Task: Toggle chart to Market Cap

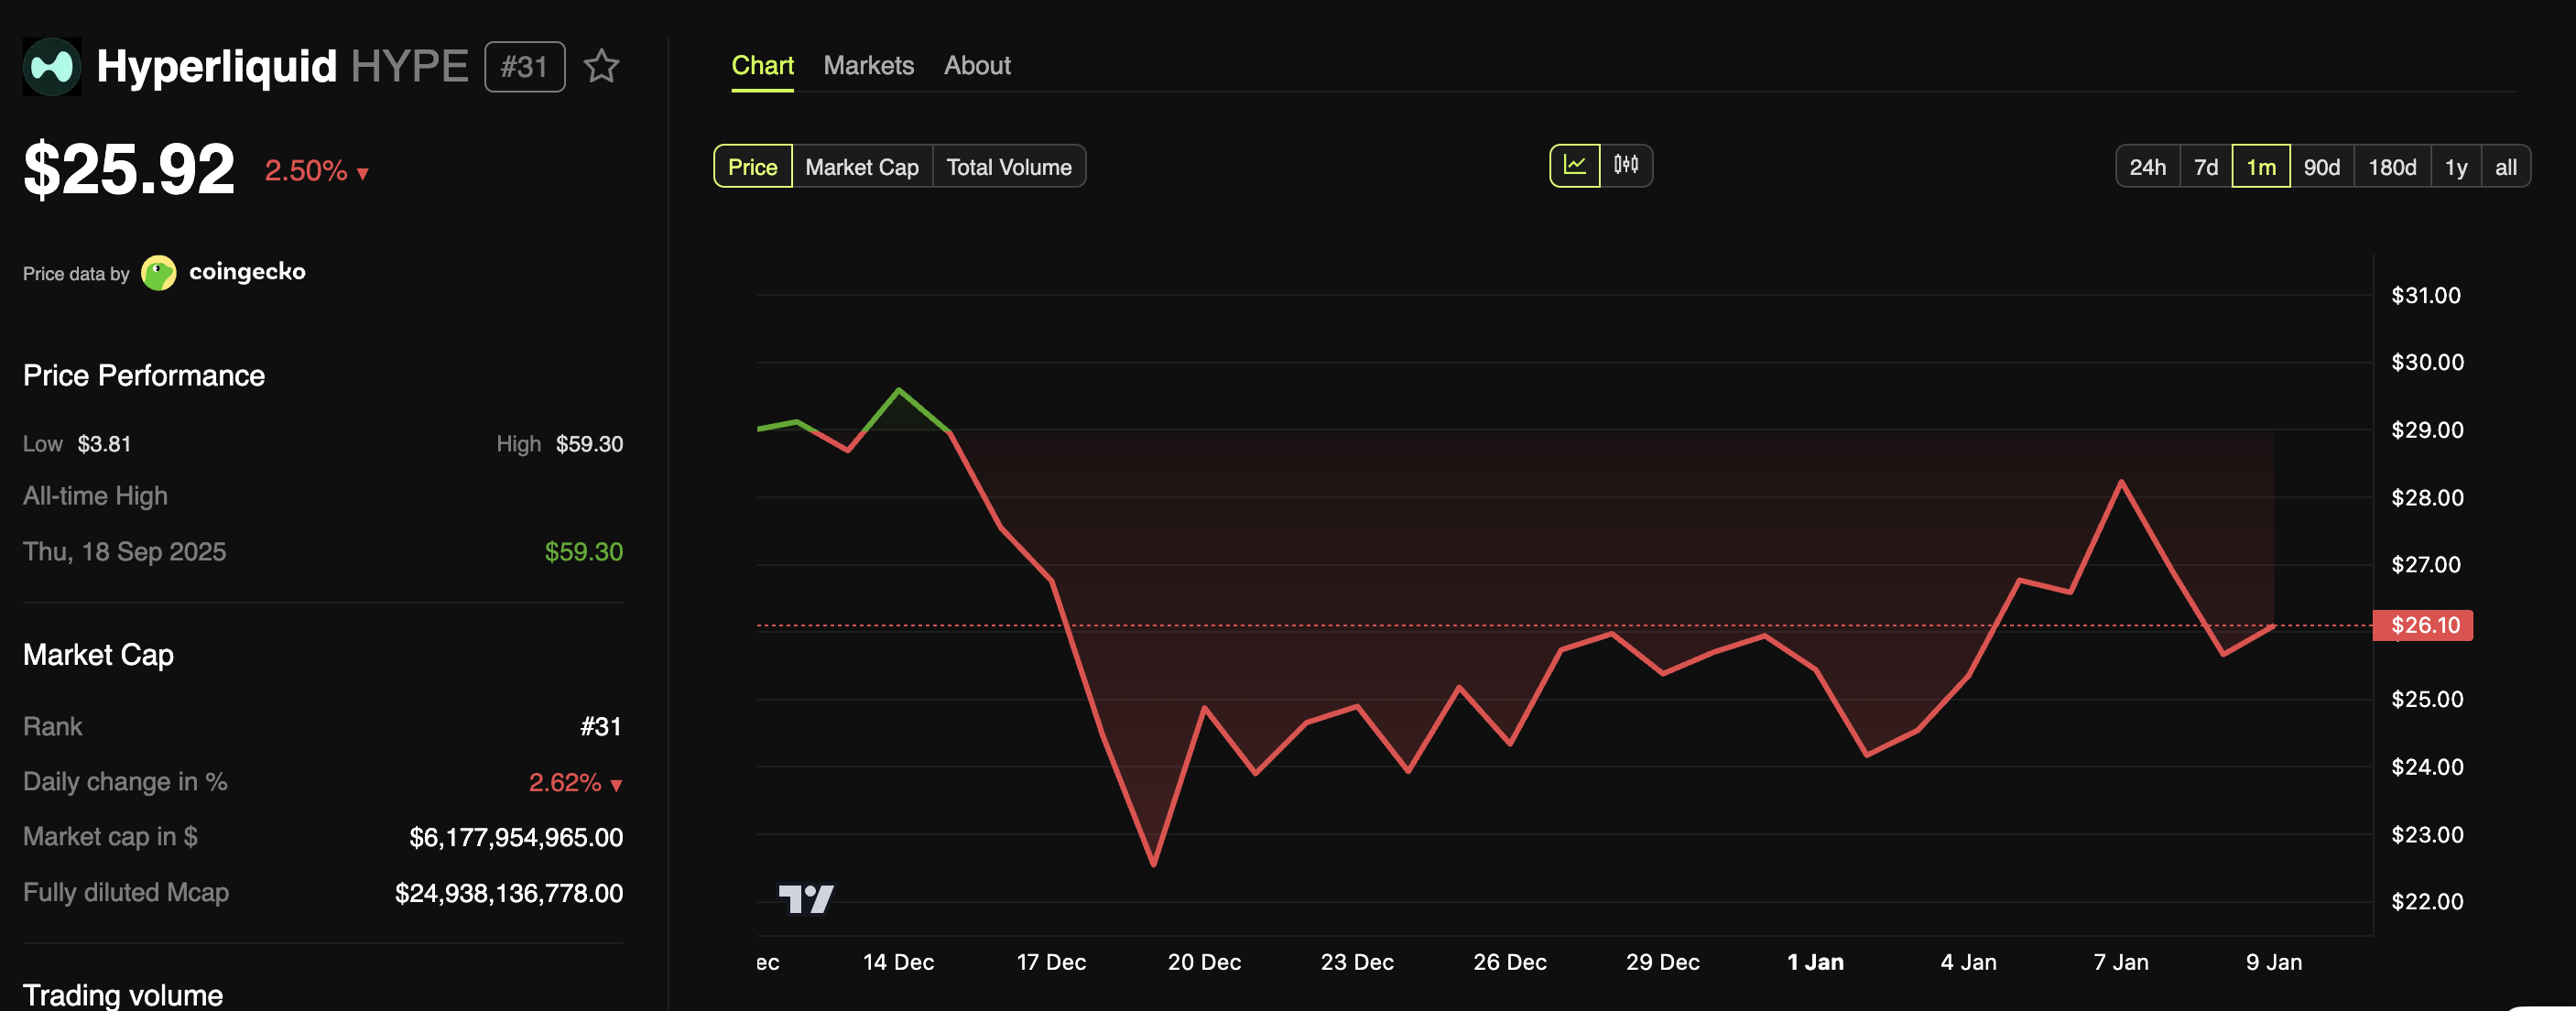Action: 861,167
